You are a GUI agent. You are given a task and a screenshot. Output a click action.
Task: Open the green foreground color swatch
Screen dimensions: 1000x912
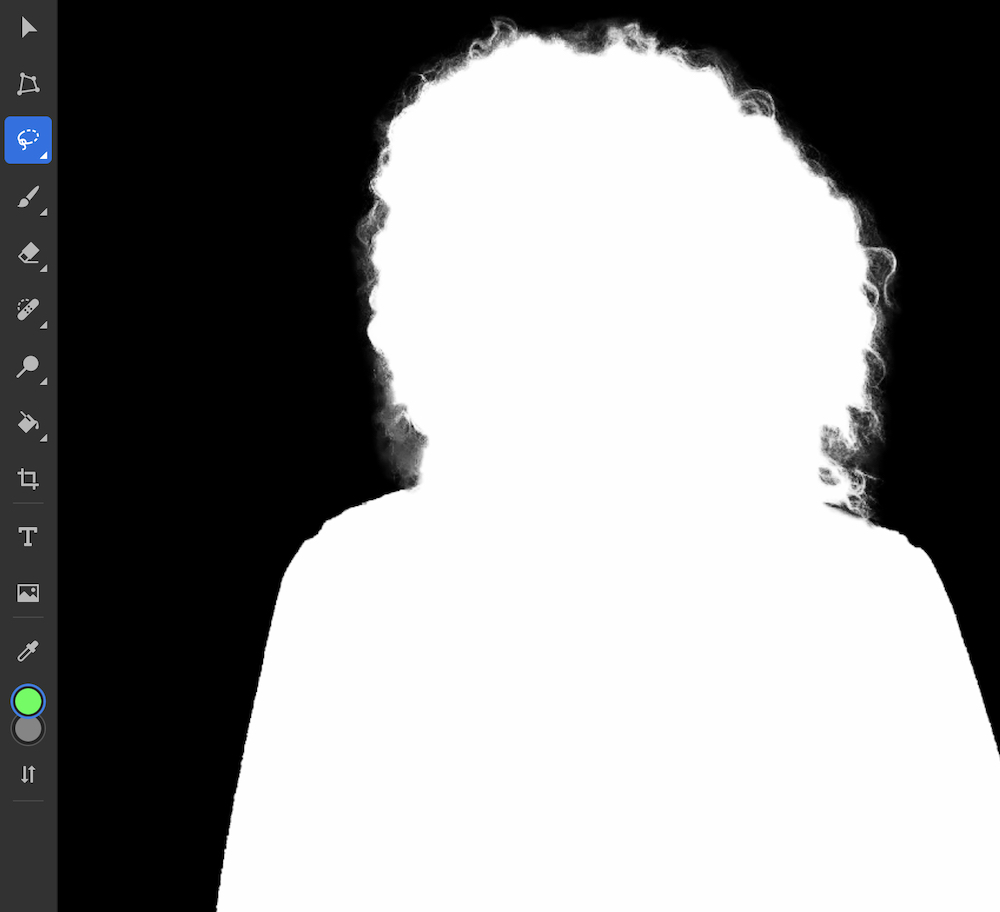coord(28,702)
